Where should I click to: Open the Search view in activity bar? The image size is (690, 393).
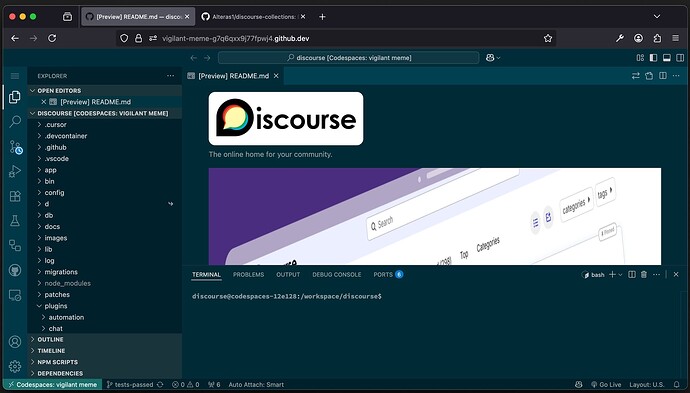click(15, 121)
